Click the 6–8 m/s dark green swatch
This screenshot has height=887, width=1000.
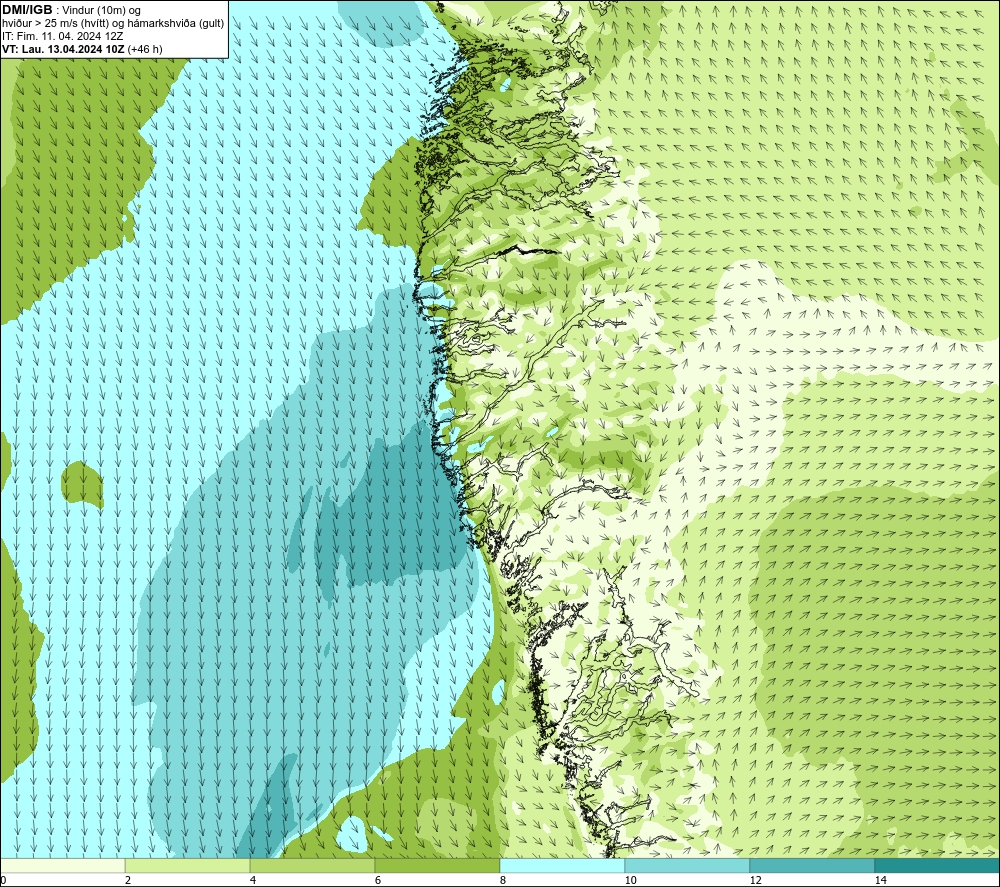[x=438, y=865]
